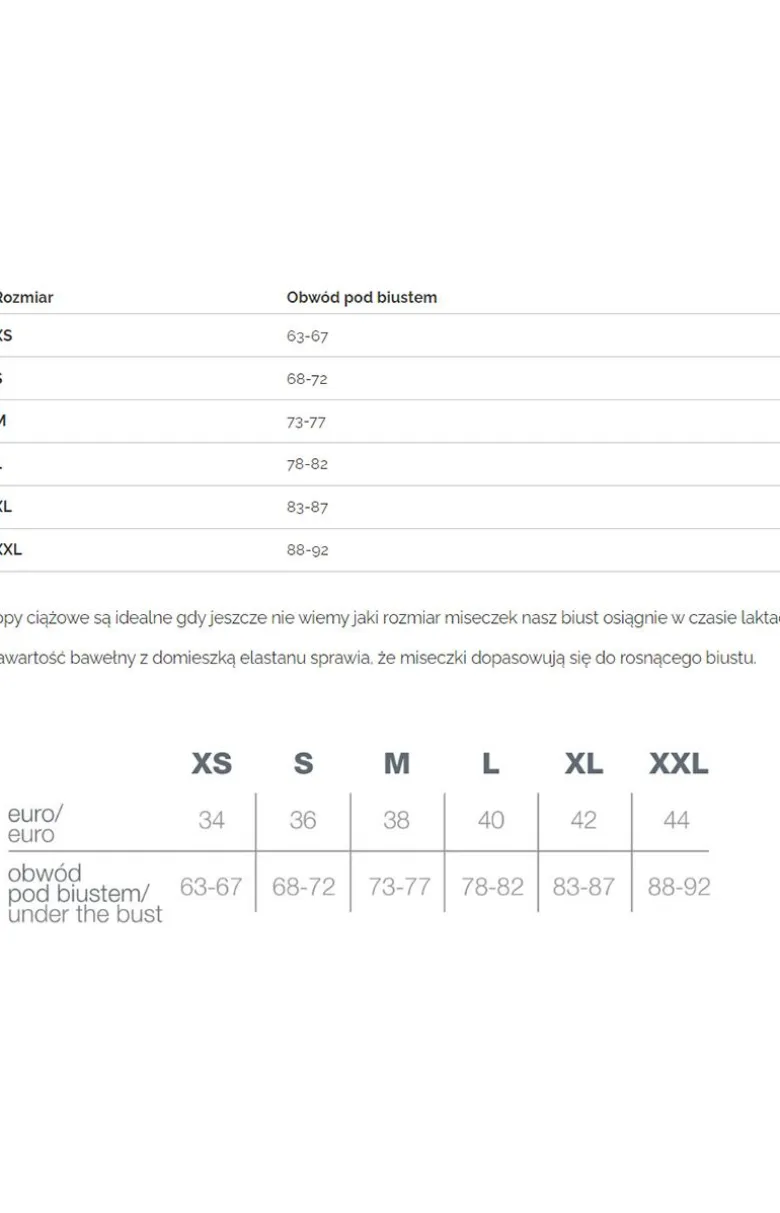780x1213 pixels.
Task: Select the 73-77 row value
Action: 306,422
